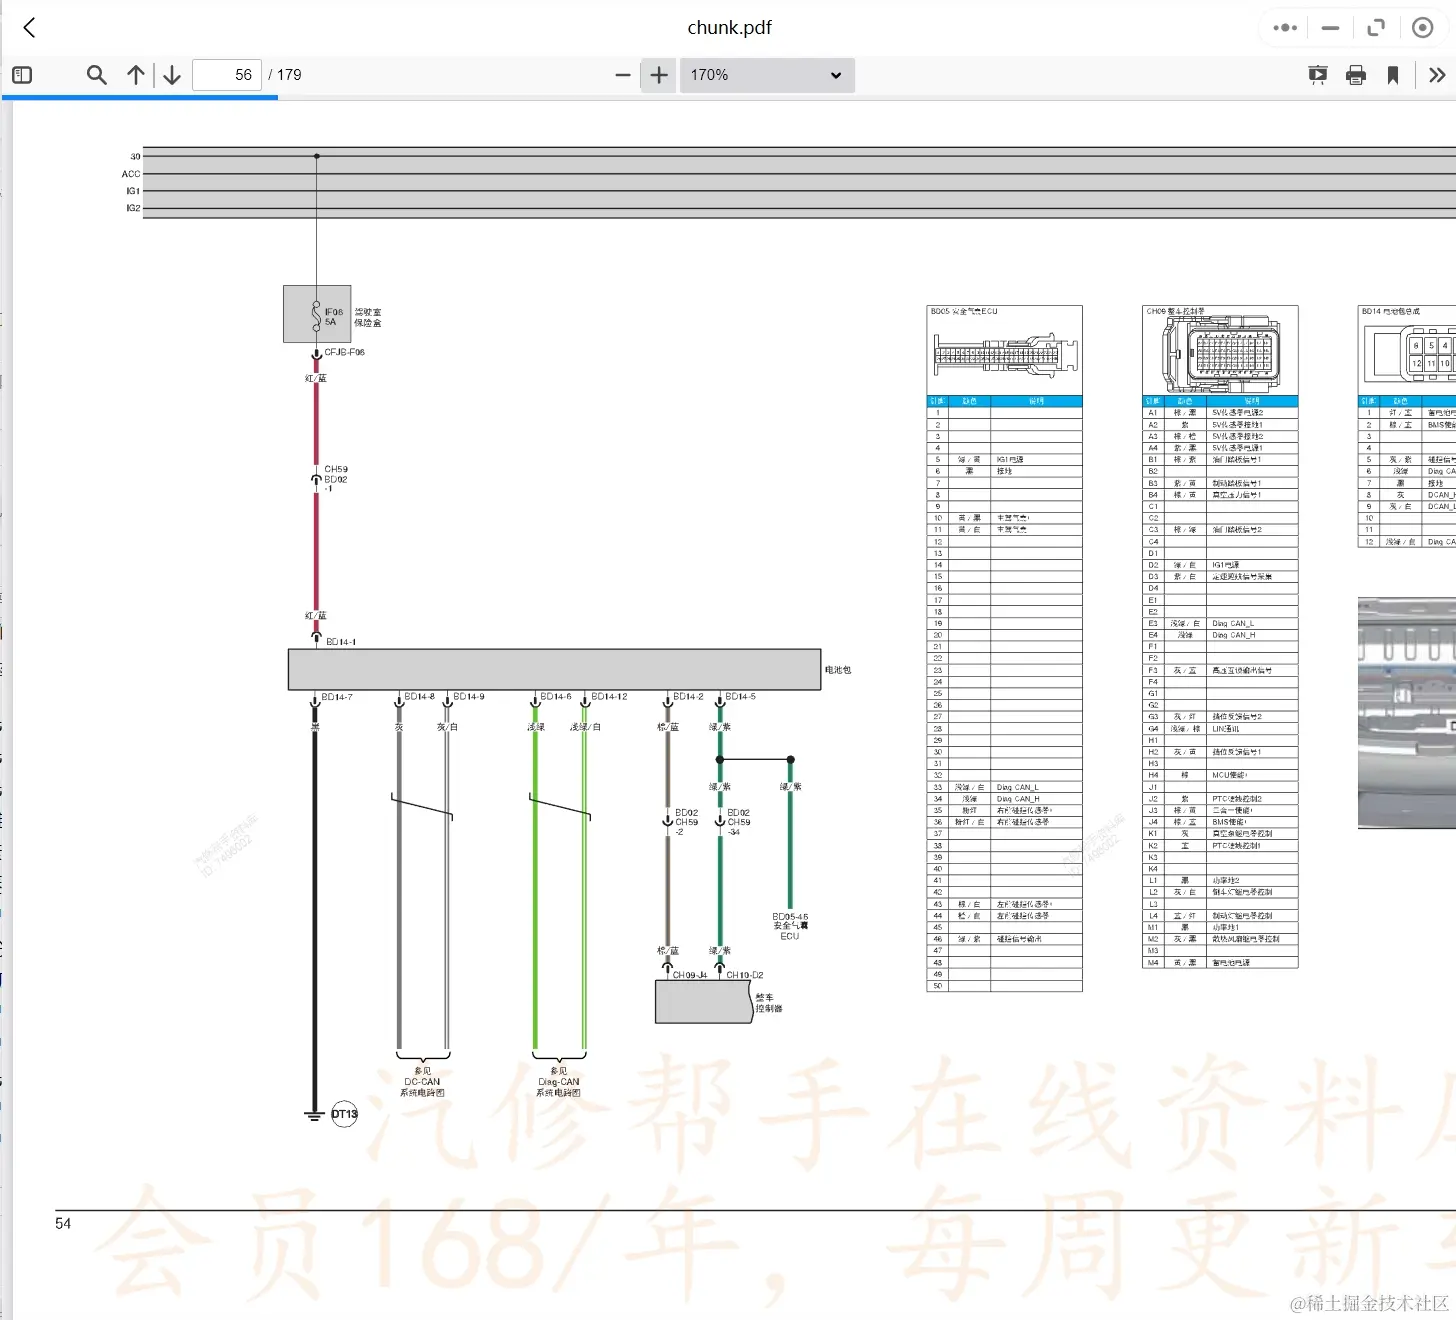Select the chunk.pdf document title

point(728,27)
